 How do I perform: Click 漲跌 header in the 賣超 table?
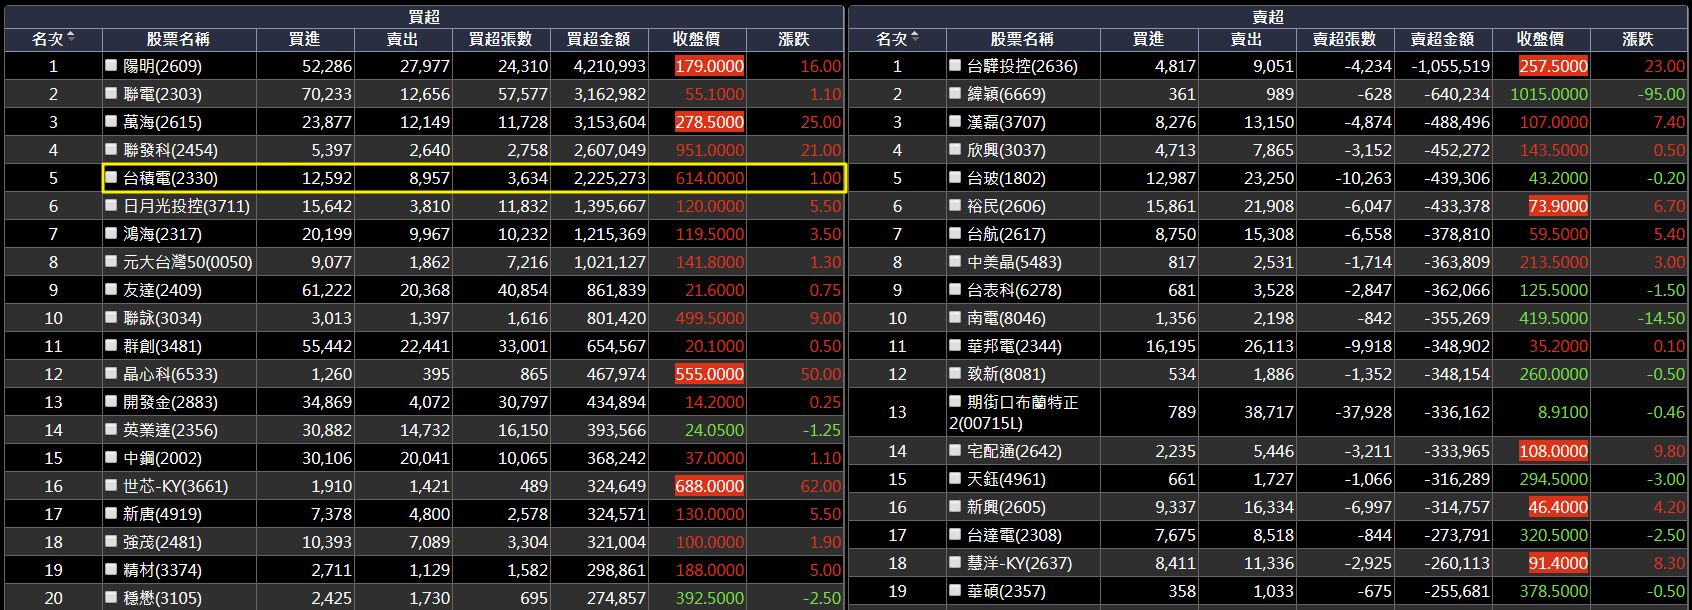(x=1638, y=39)
